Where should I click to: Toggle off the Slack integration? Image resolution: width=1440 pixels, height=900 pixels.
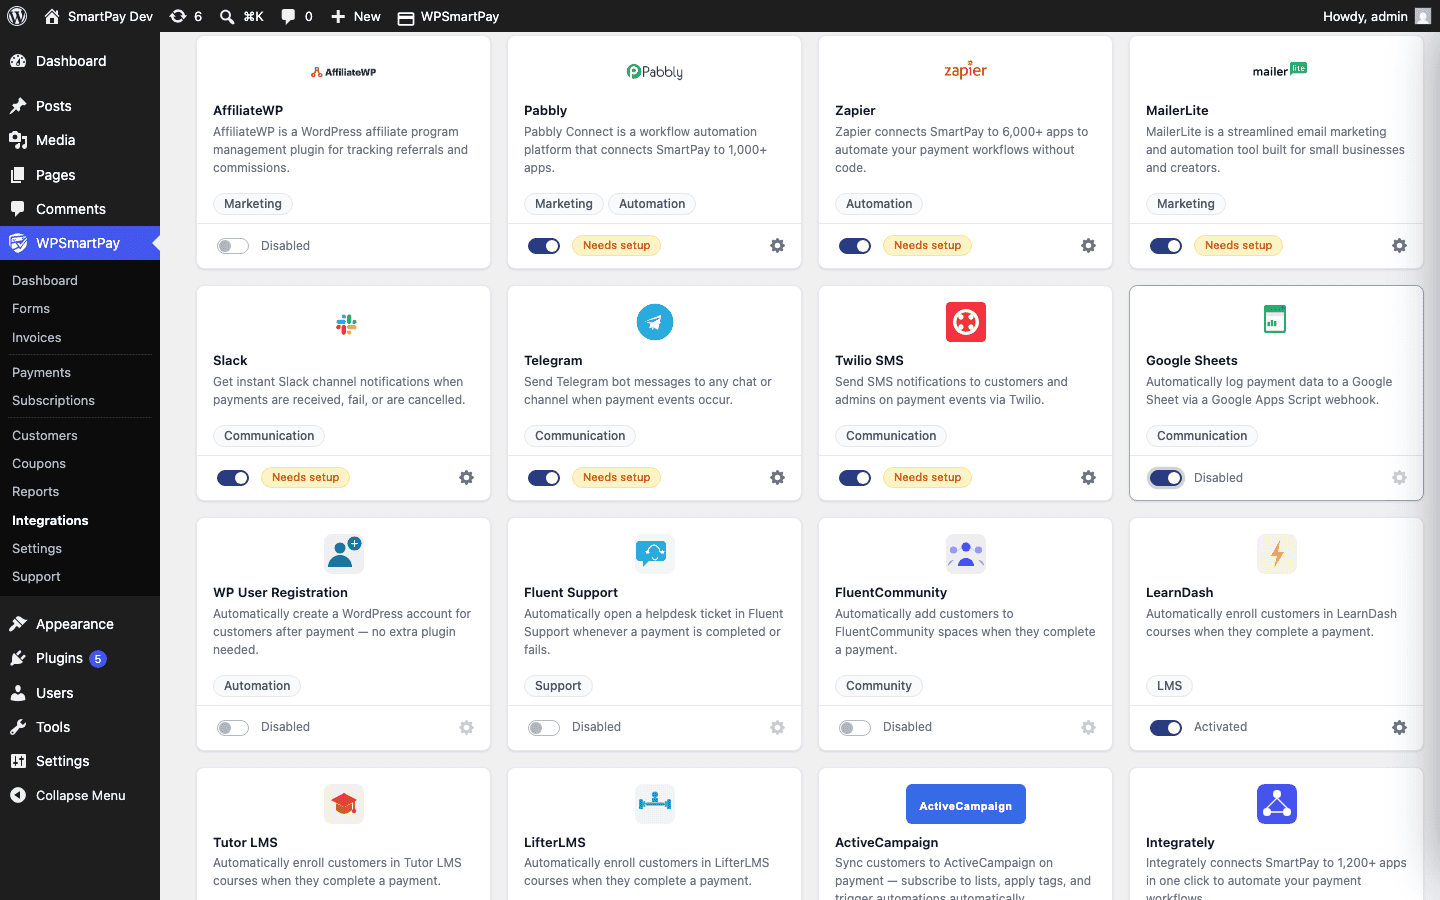point(233,478)
